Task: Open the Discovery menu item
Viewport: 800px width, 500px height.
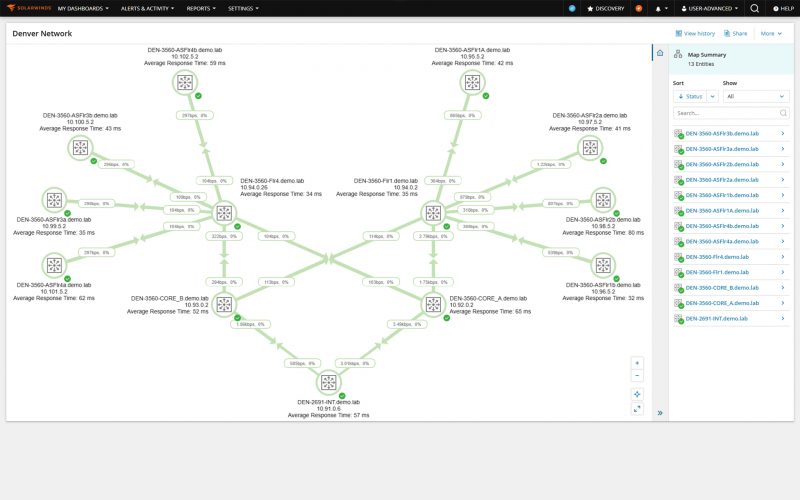Action: [x=606, y=9]
